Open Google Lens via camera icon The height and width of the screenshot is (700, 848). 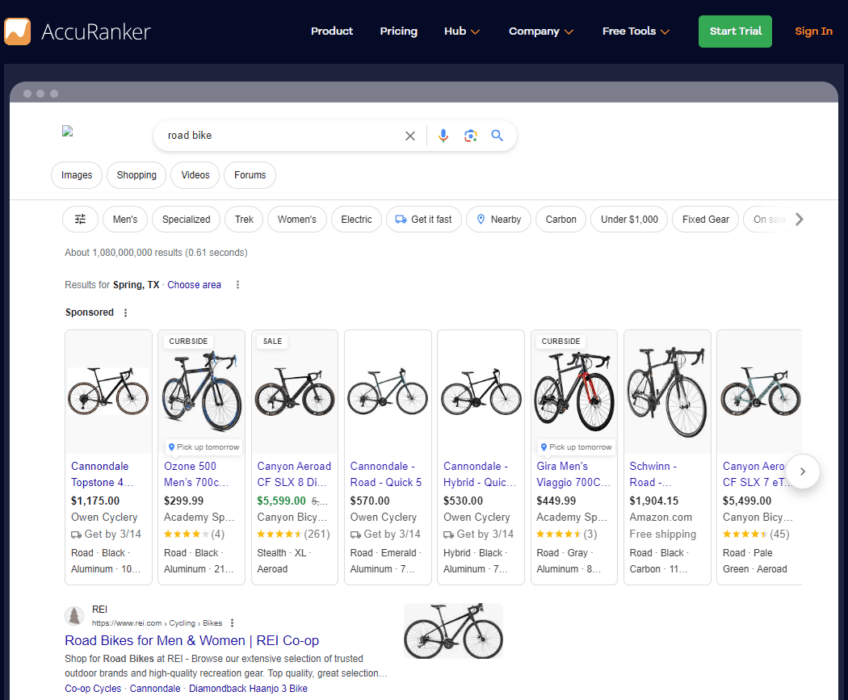pyautogui.click(x=470, y=136)
